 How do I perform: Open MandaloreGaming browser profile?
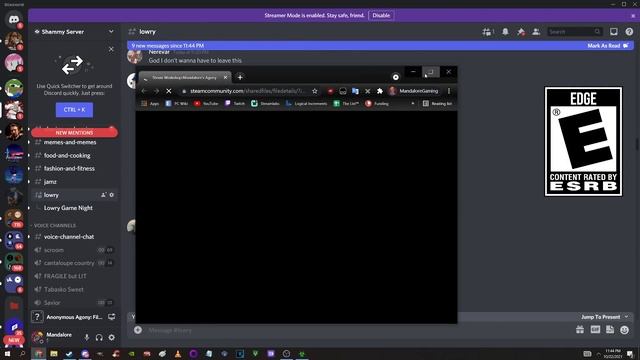(x=413, y=91)
